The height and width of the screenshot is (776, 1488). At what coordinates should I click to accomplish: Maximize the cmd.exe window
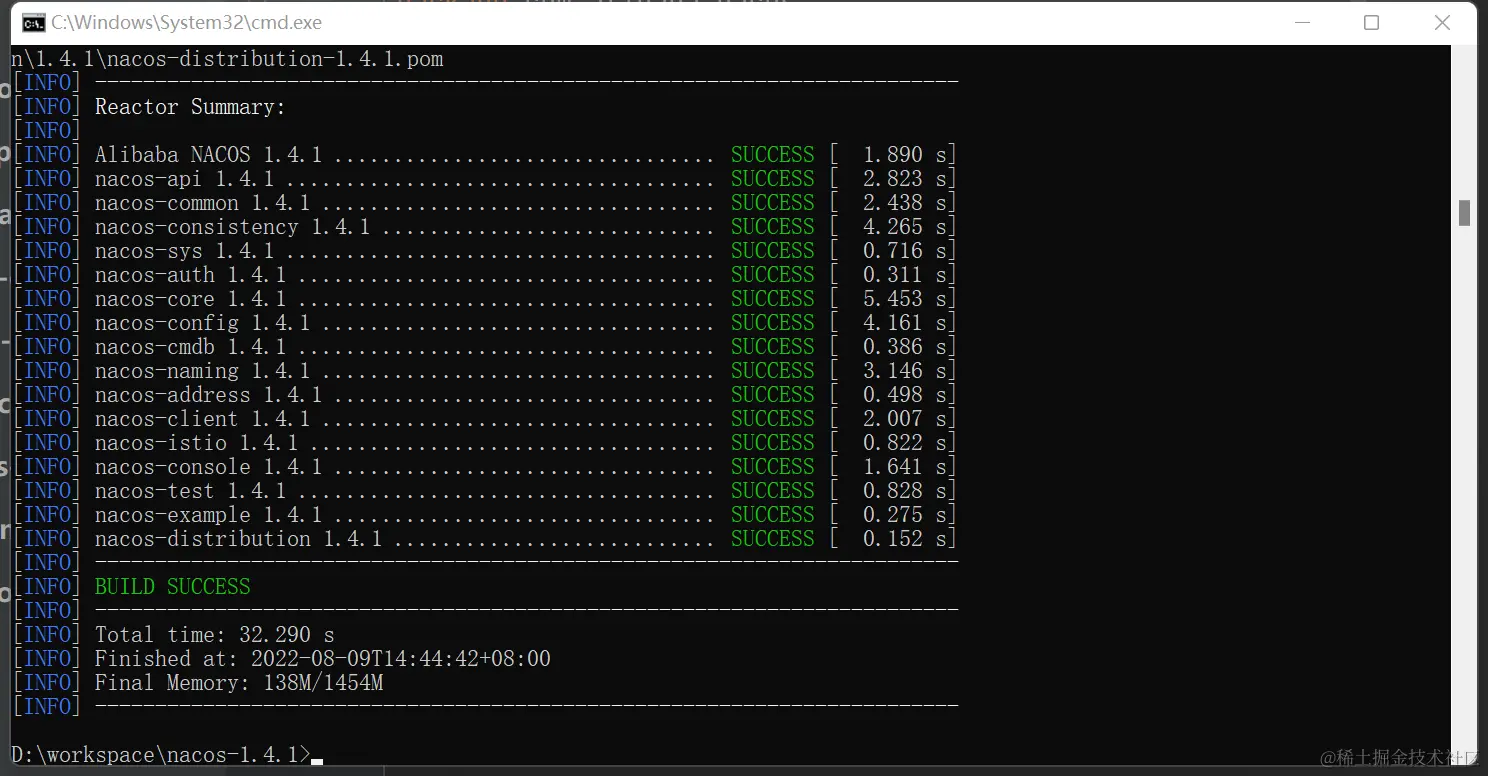[x=1371, y=22]
